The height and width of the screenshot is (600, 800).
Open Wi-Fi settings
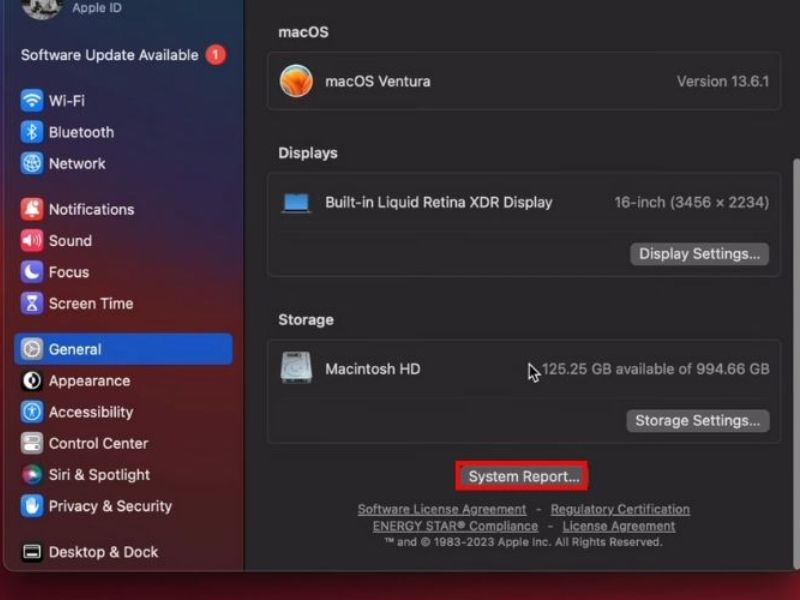(x=123, y=101)
